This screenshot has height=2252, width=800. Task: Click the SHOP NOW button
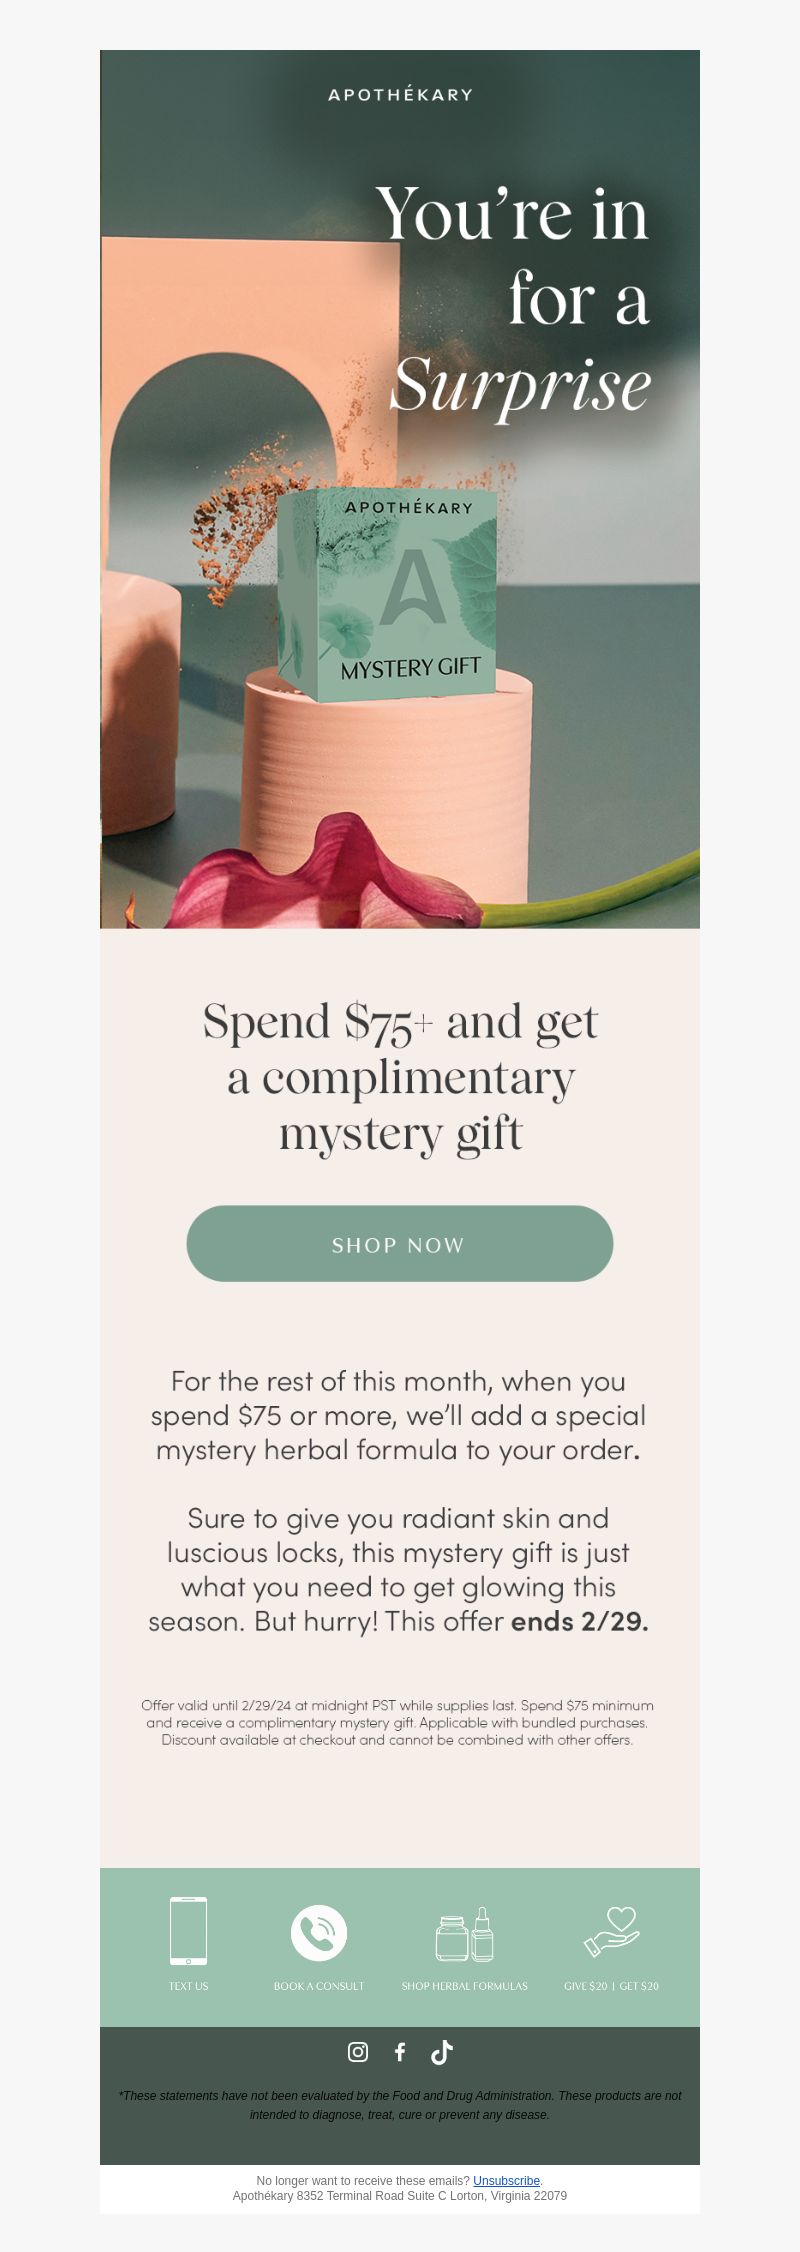pyautogui.click(x=400, y=1243)
